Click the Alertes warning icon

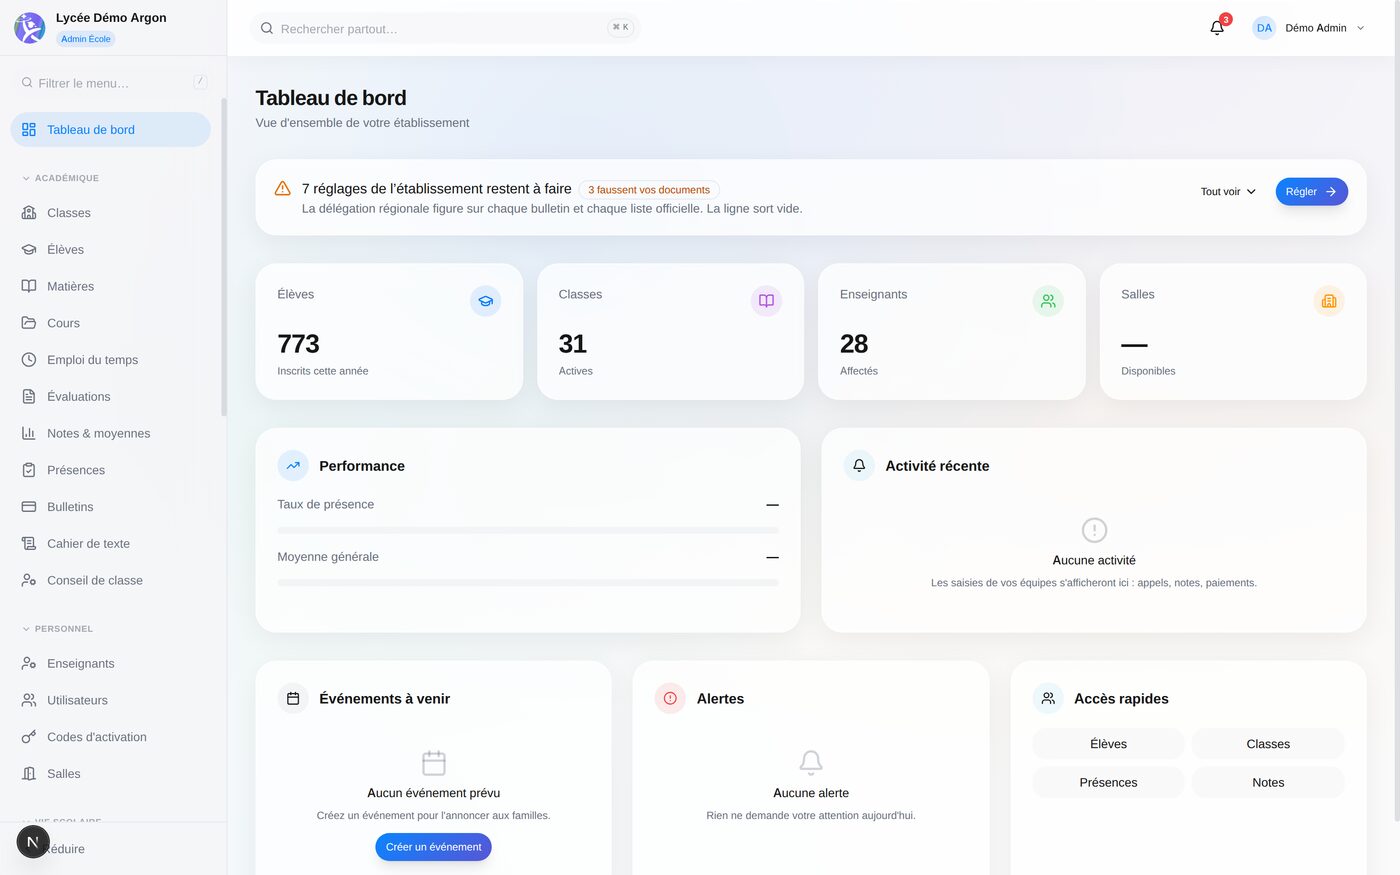click(x=670, y=699)
